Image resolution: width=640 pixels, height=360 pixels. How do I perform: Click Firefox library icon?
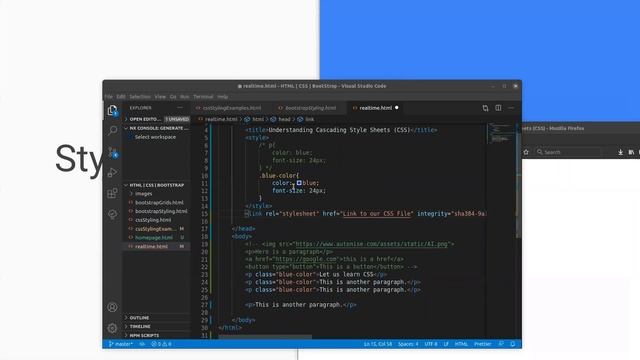point(631,152)
